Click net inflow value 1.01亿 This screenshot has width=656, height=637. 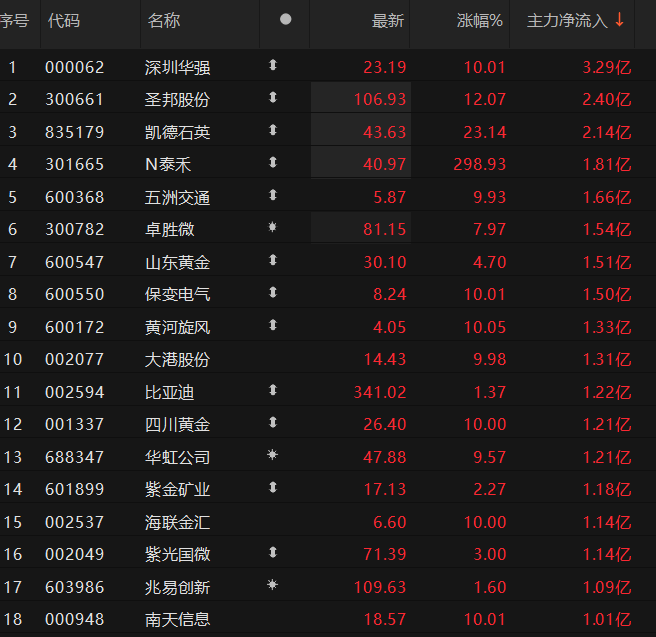pyautogui.click(x=607, y=619)
